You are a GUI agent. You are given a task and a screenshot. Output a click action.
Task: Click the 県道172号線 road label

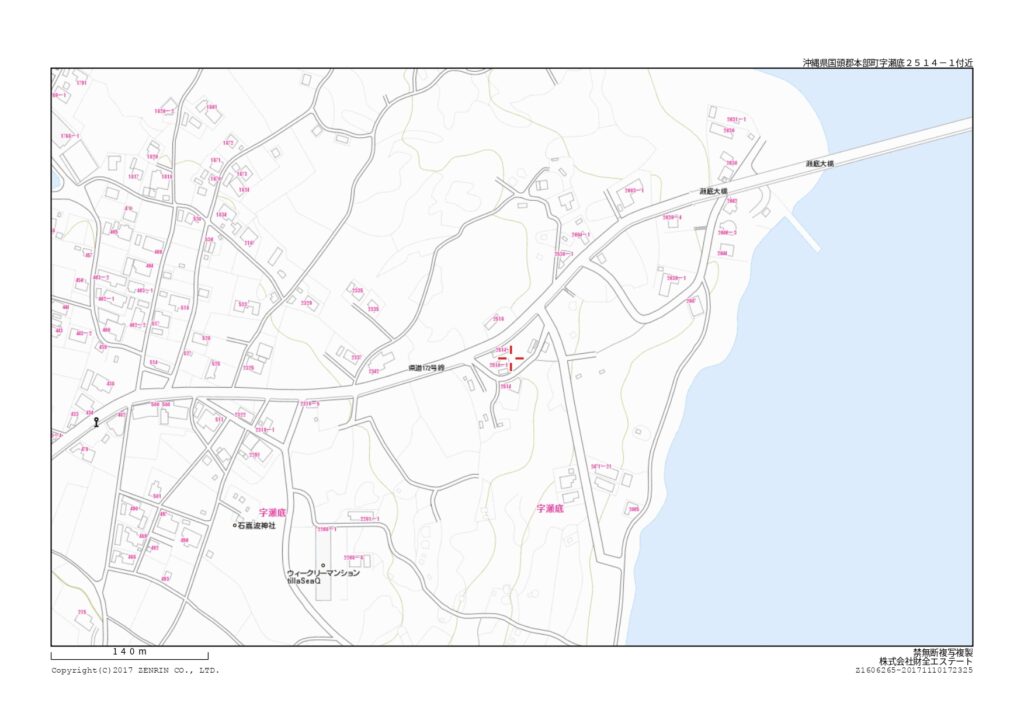426,369
